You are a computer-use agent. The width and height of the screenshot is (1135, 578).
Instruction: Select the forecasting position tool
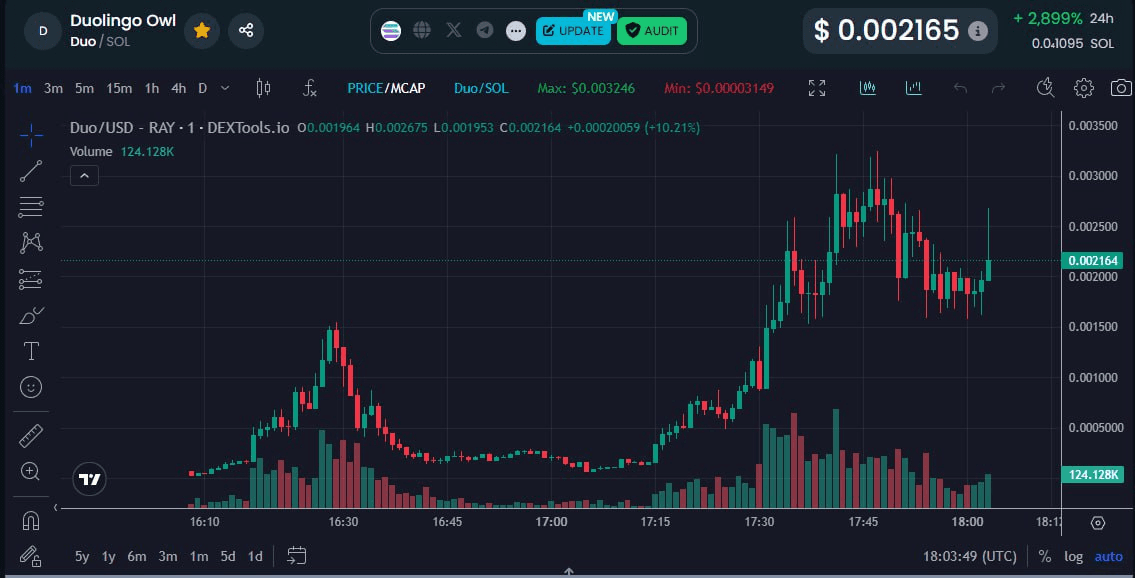coord(31,279)
